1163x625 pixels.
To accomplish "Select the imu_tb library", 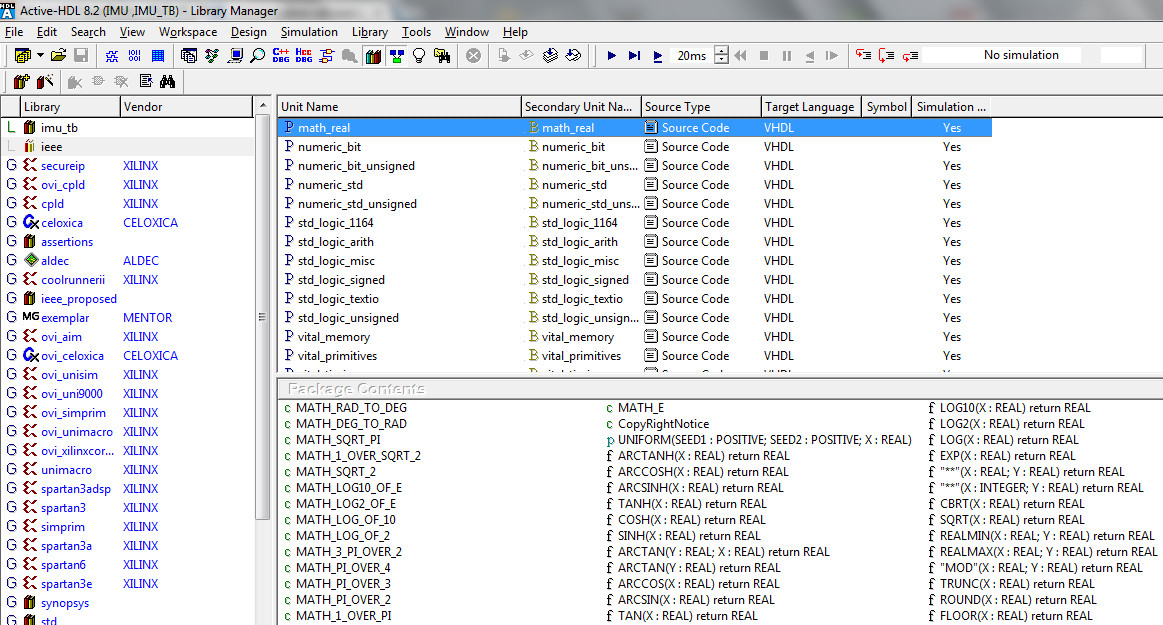I will [x=59, y=128].
